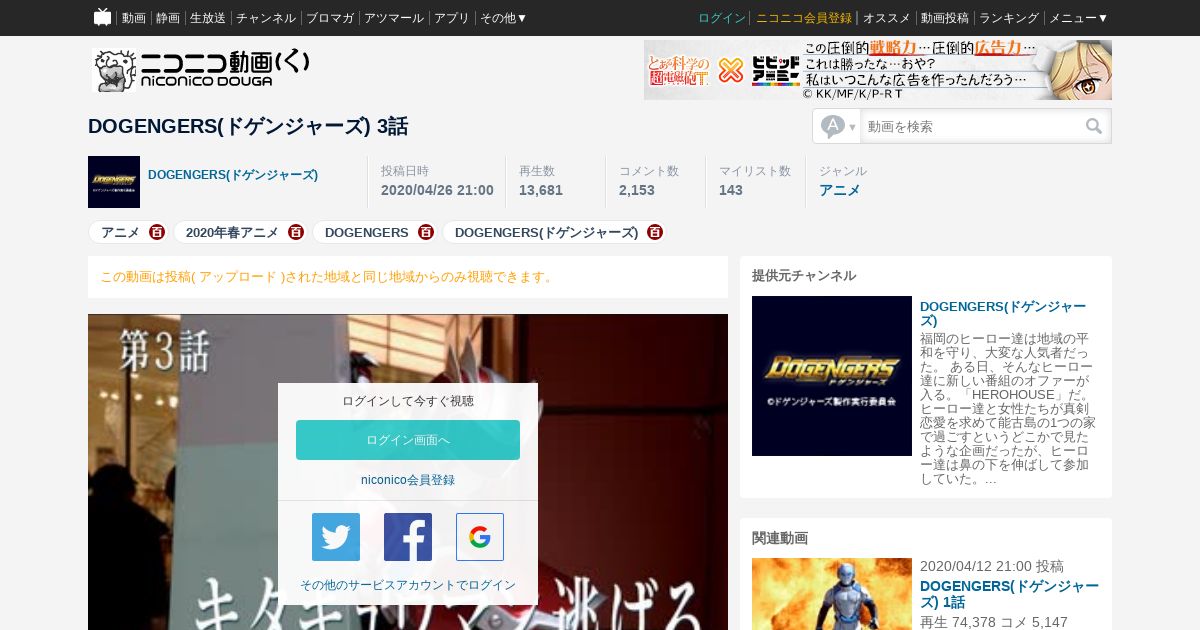
Task: Log in with the Facebook icon
Action: (408, 537)
